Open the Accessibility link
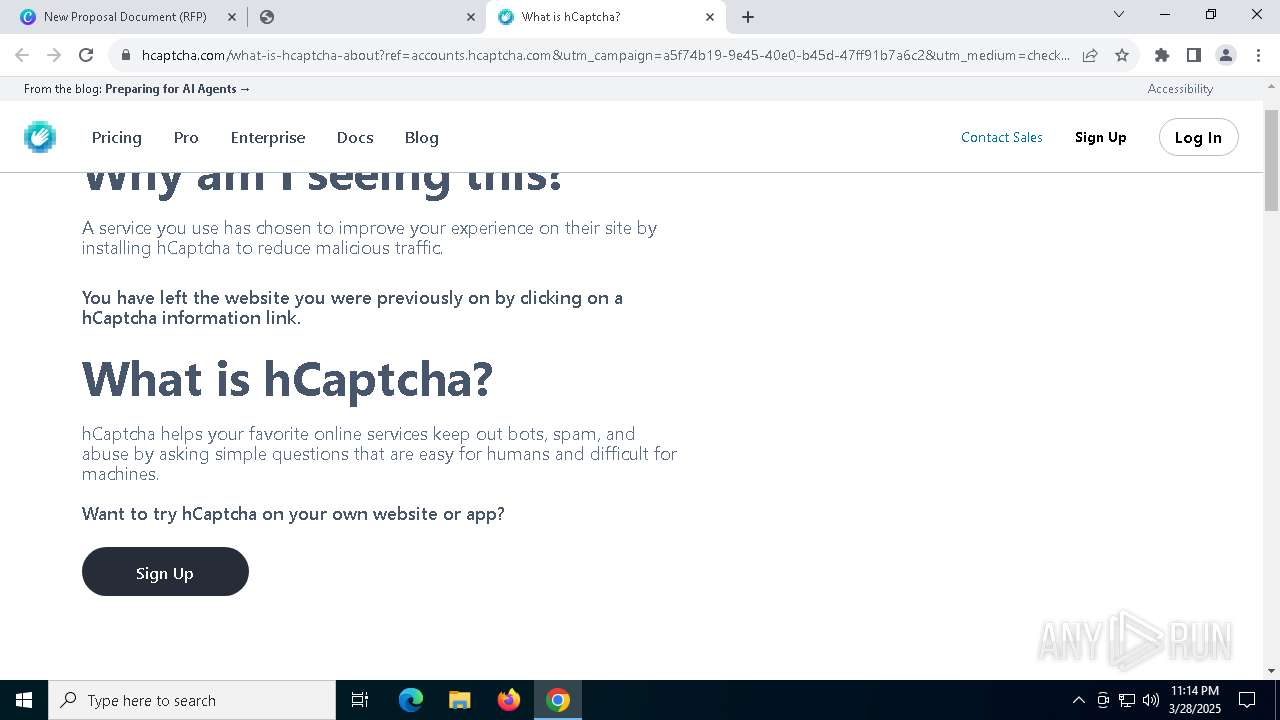Screen dimensions: 1280x720 [1180, 89]
